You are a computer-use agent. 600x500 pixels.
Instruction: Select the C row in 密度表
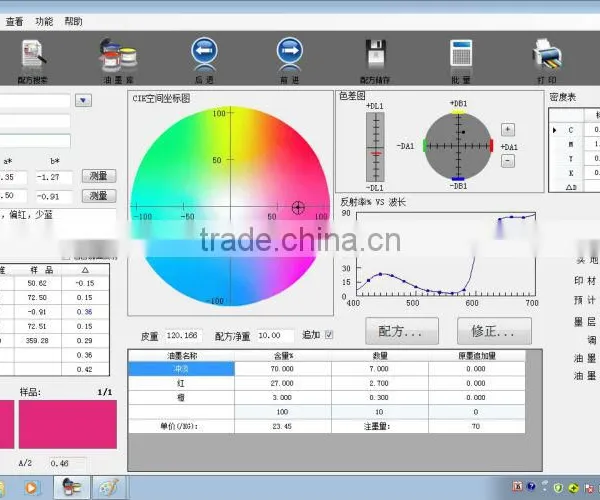click(571, 130)
